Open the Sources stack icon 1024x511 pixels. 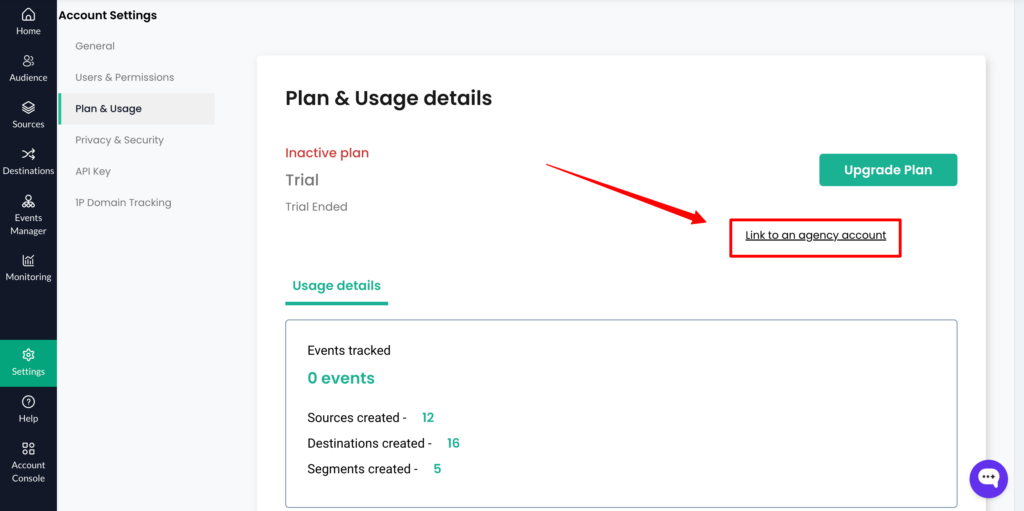[x=28, y=107]
